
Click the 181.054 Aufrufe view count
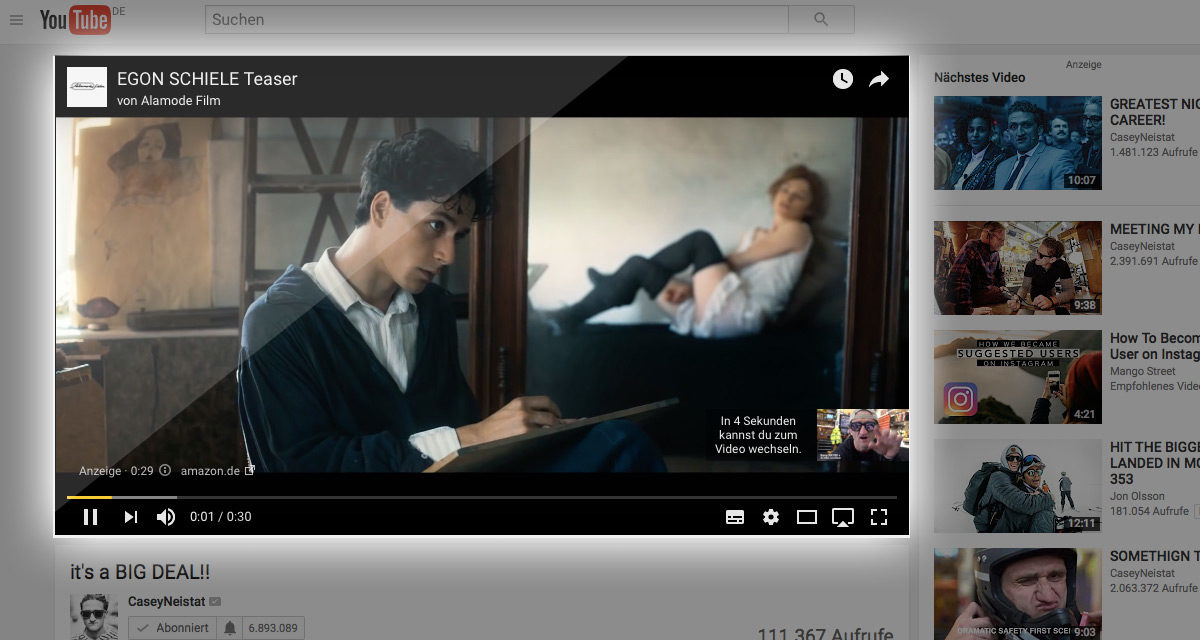click(x=1150, y=511)
